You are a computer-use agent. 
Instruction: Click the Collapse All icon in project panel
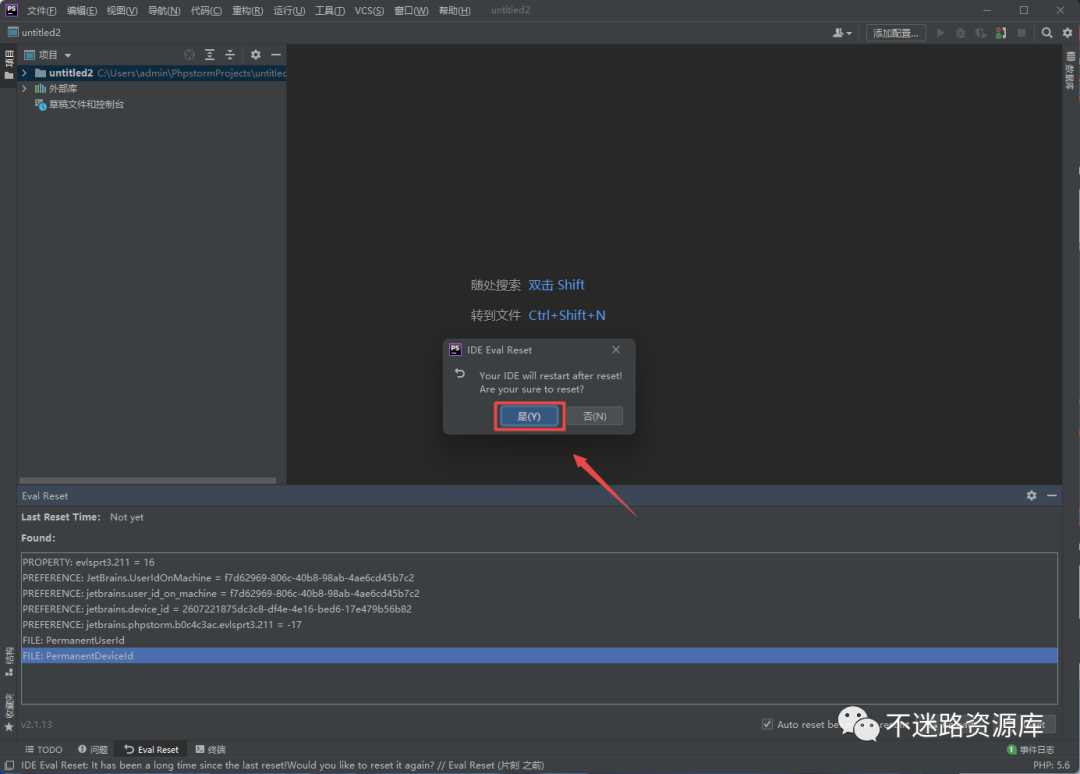[x=230, y=55]
